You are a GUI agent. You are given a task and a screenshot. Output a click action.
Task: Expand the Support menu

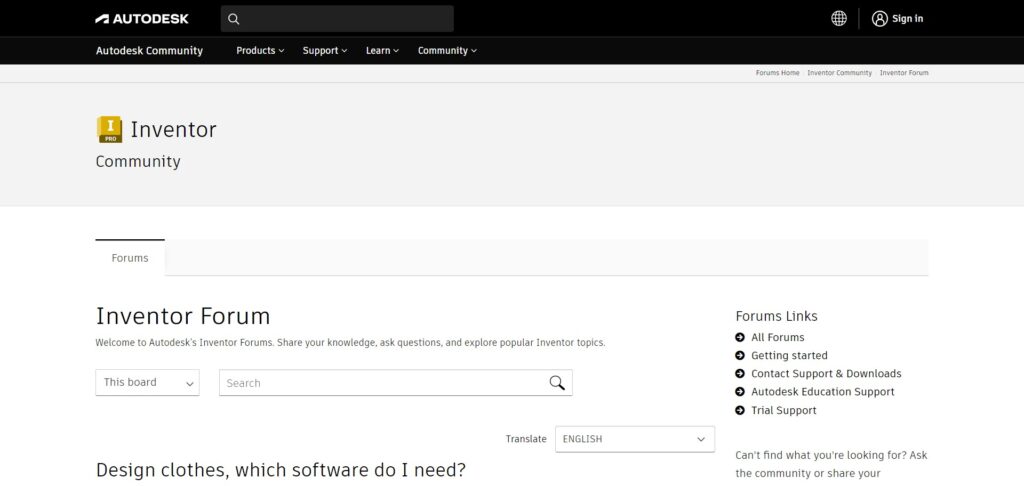[x=325, y=50]
